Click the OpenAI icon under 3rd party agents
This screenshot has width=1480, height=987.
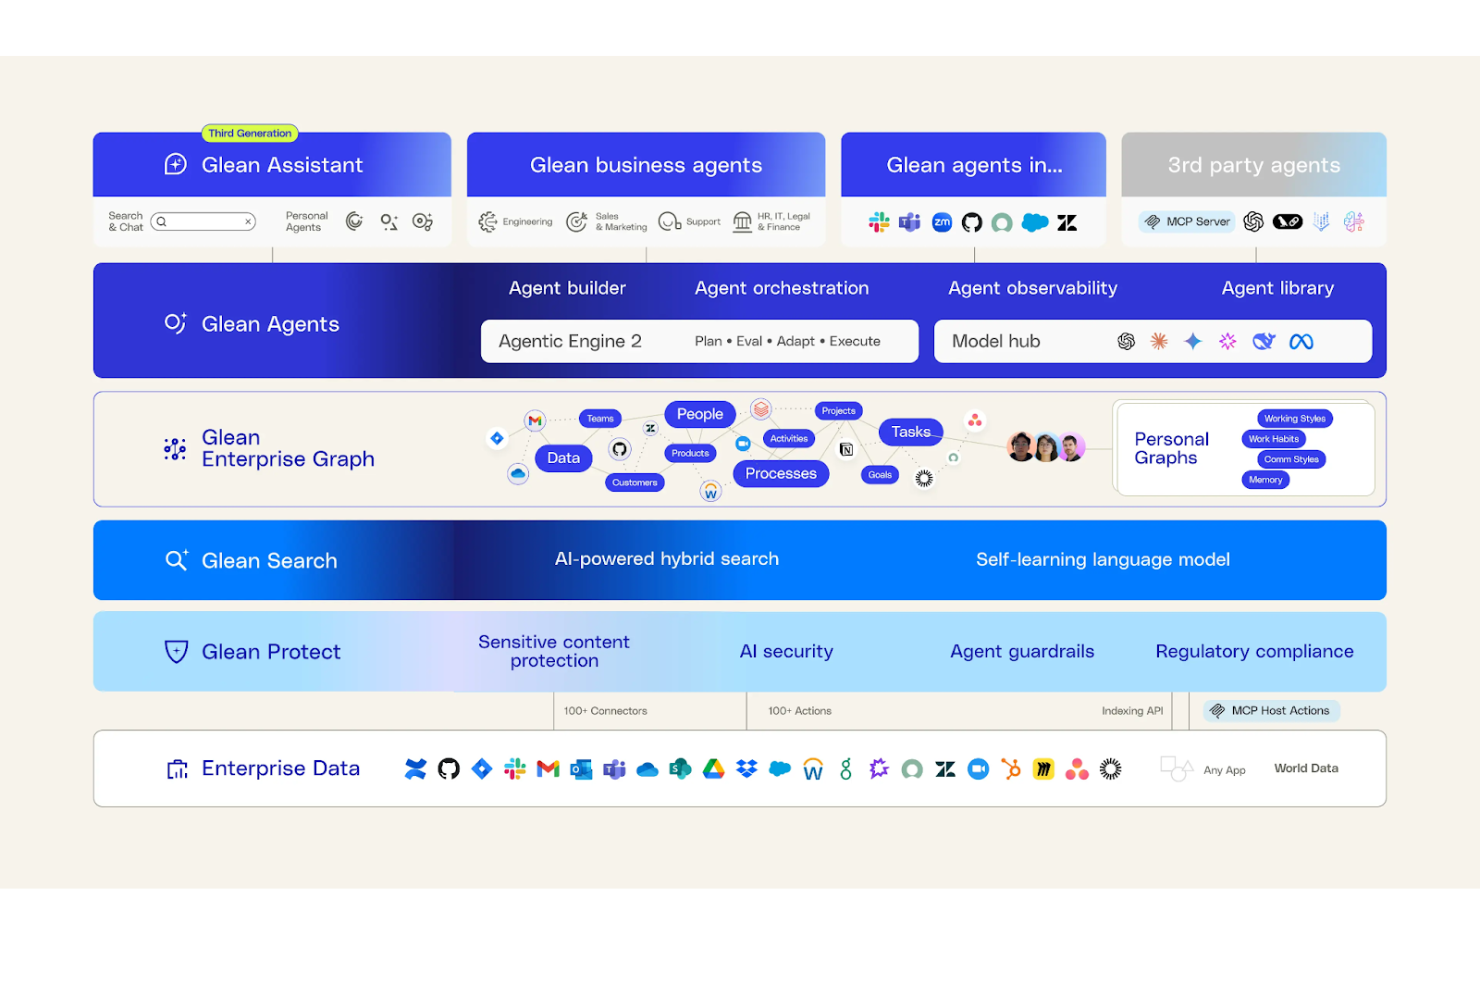1254,222
